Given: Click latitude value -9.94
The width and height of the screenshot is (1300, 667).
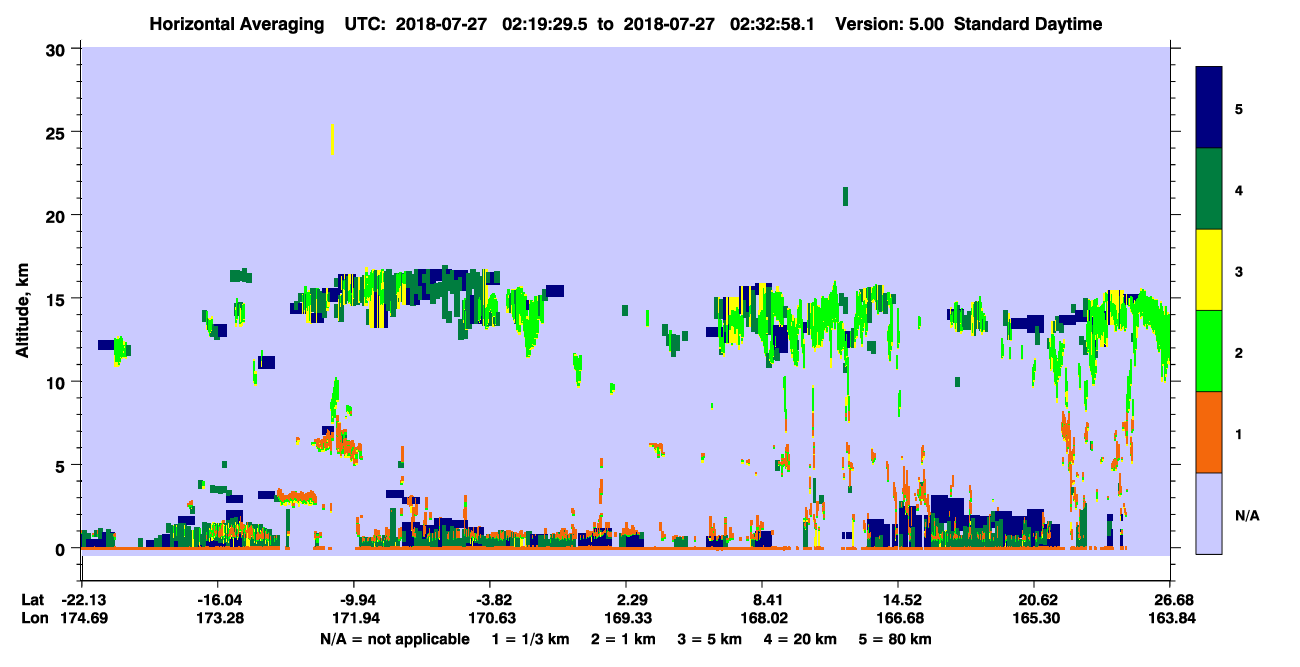Looking at the screenshot, I should [354, 600].
